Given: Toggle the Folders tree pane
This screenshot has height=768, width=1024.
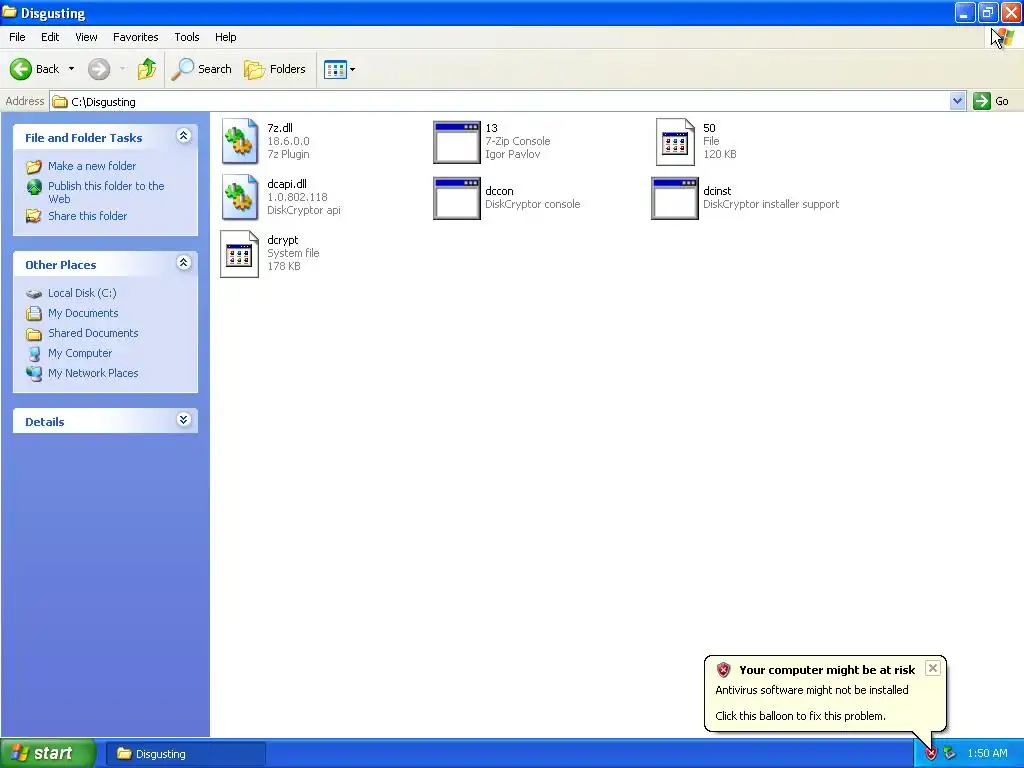Looking at the screenshot, I should click(275, 69).
